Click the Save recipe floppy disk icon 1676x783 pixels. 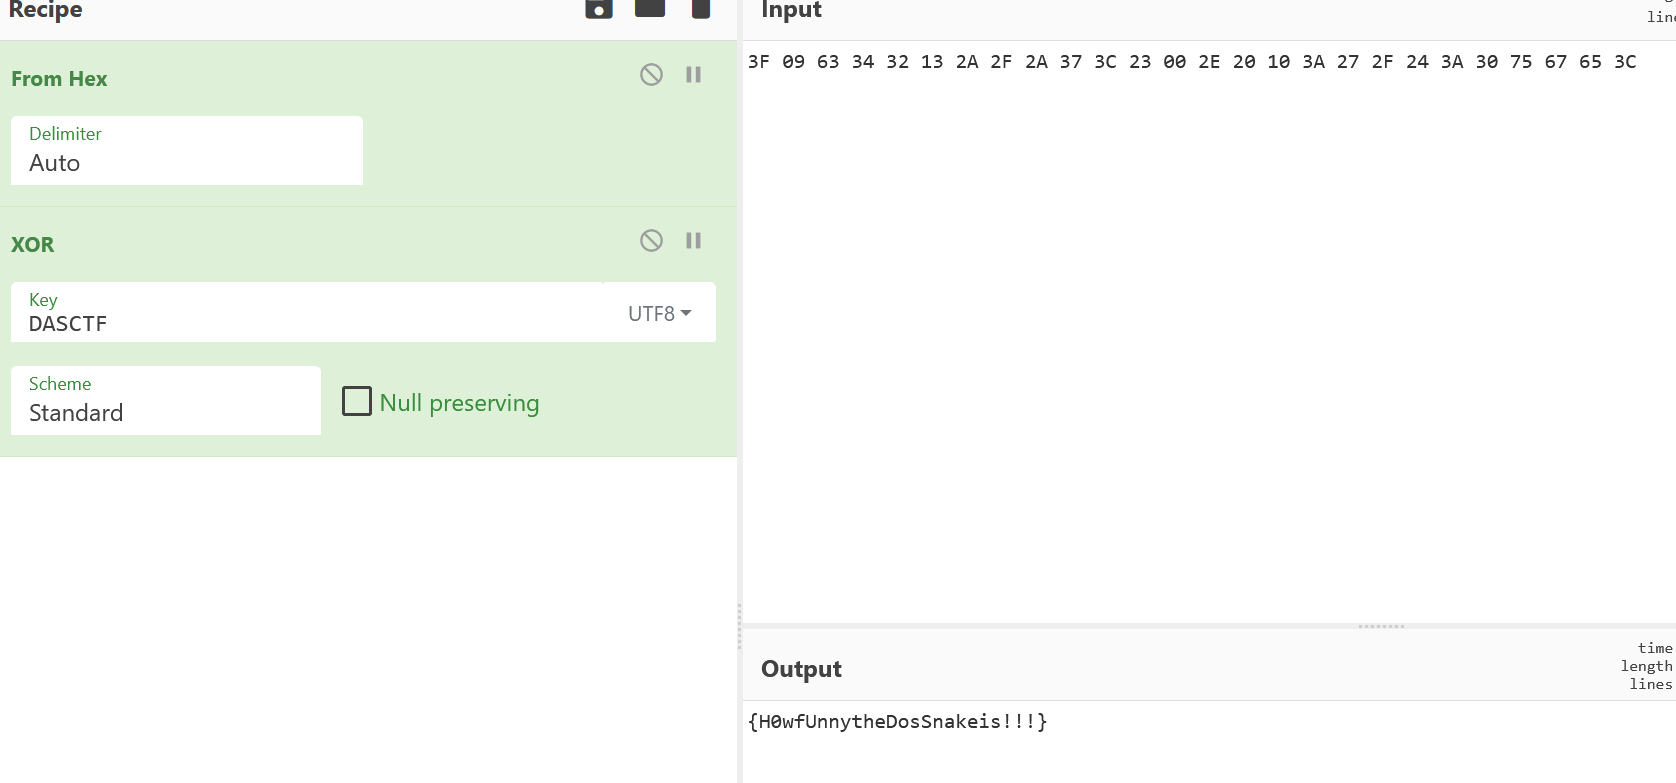point(599,9)
